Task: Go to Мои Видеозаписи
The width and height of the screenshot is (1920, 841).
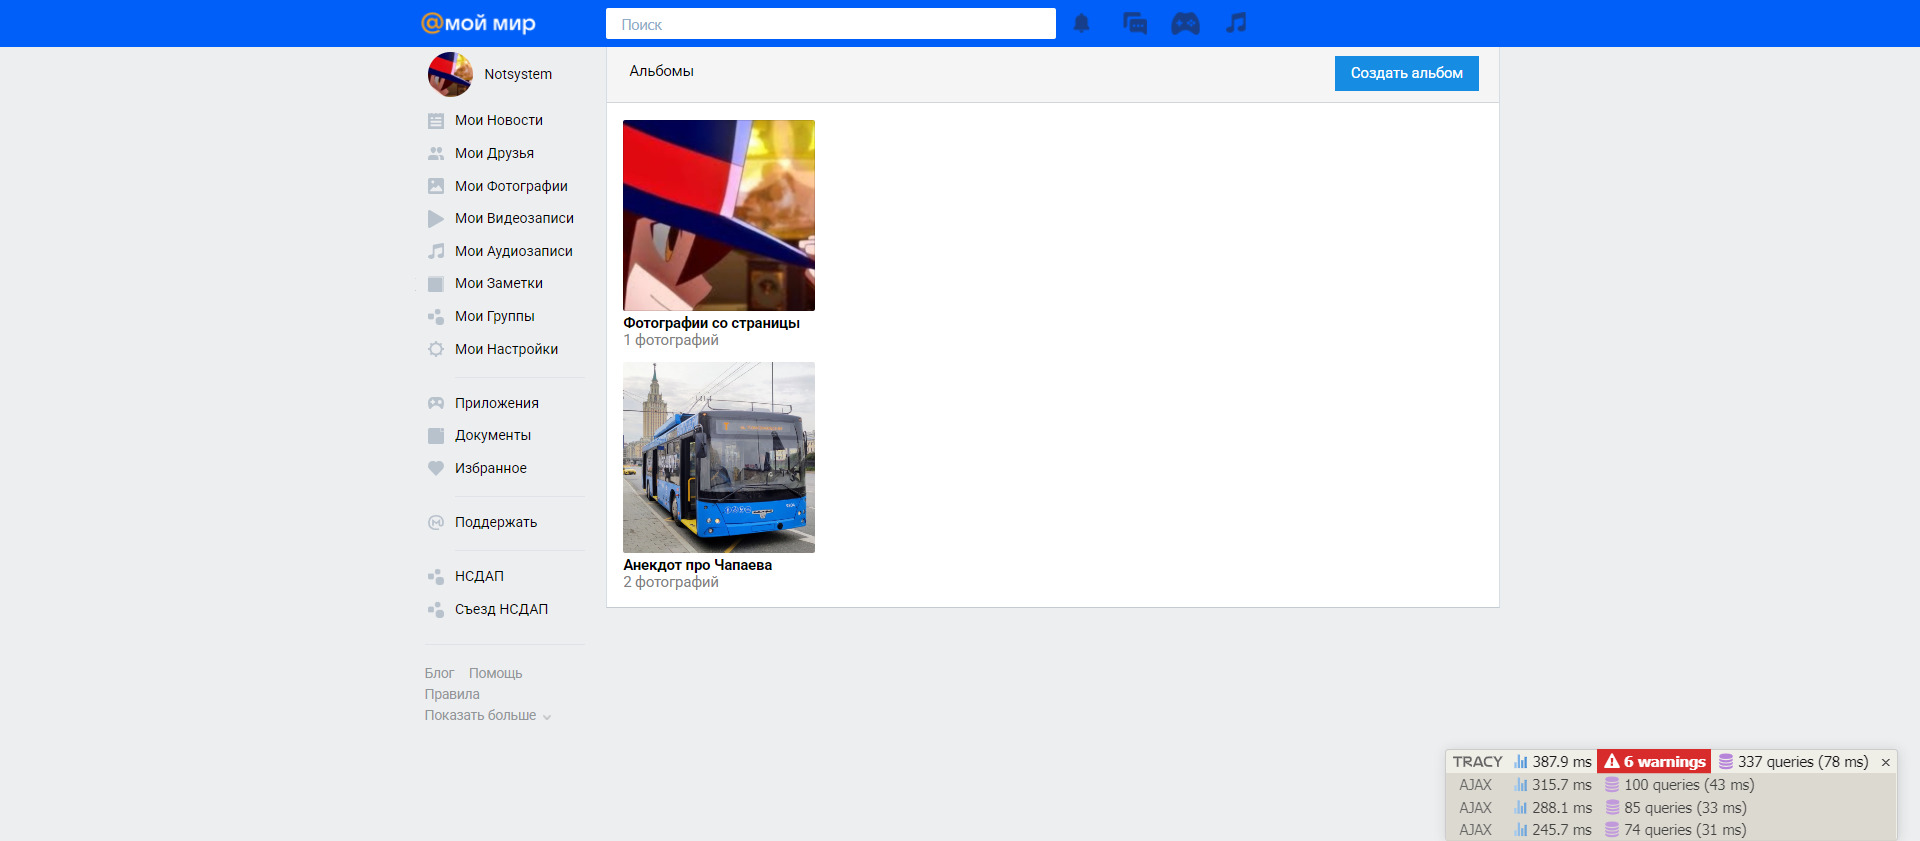Action: [514, 218]
